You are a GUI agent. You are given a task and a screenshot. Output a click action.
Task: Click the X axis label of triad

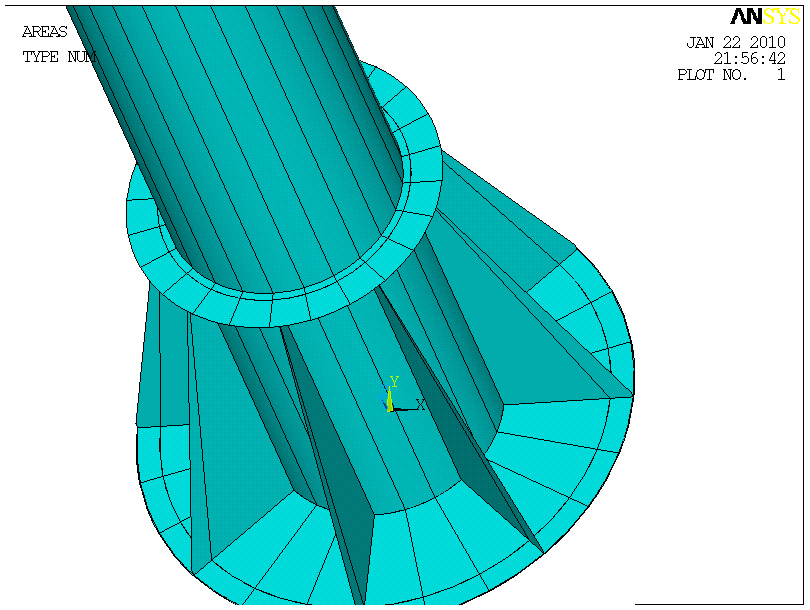coord(420,404)
